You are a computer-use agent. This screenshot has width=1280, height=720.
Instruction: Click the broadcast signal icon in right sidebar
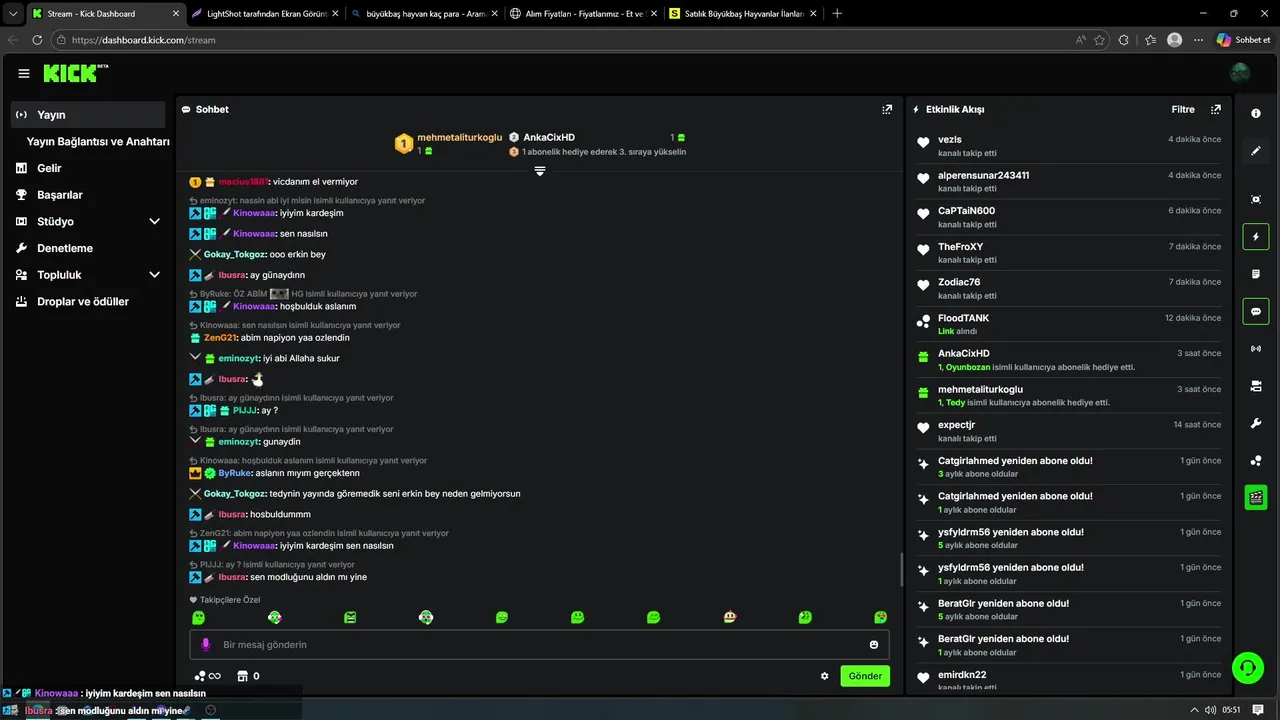(x=1256, y=349)
